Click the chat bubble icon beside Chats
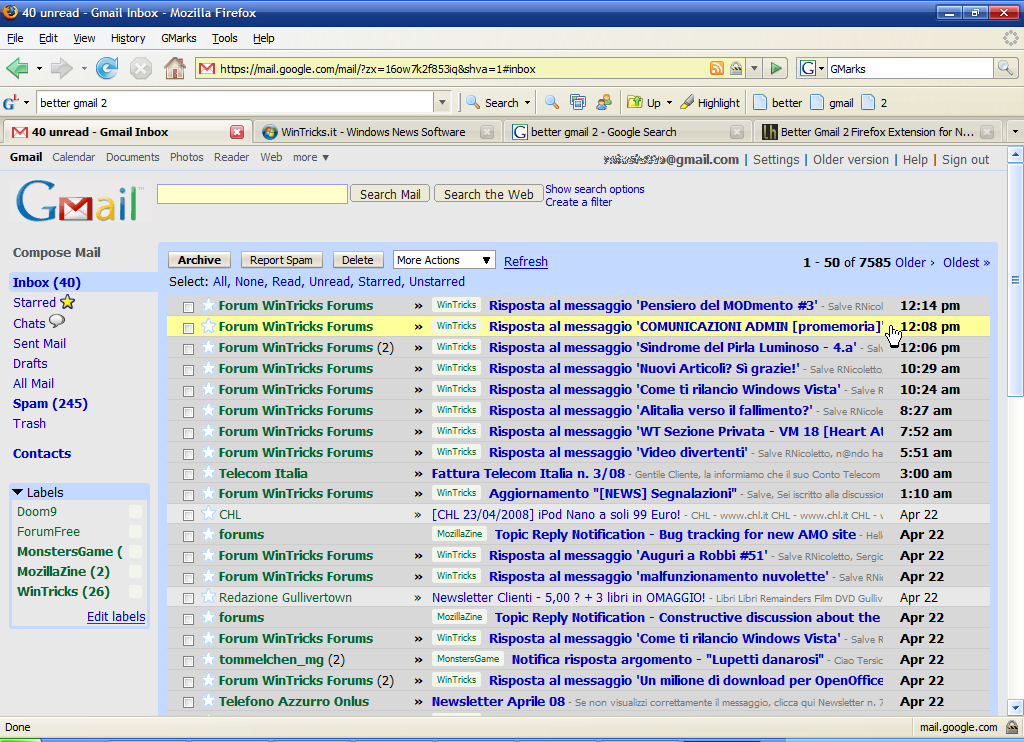The image size is (1024, 742). (x=57, y=321)
